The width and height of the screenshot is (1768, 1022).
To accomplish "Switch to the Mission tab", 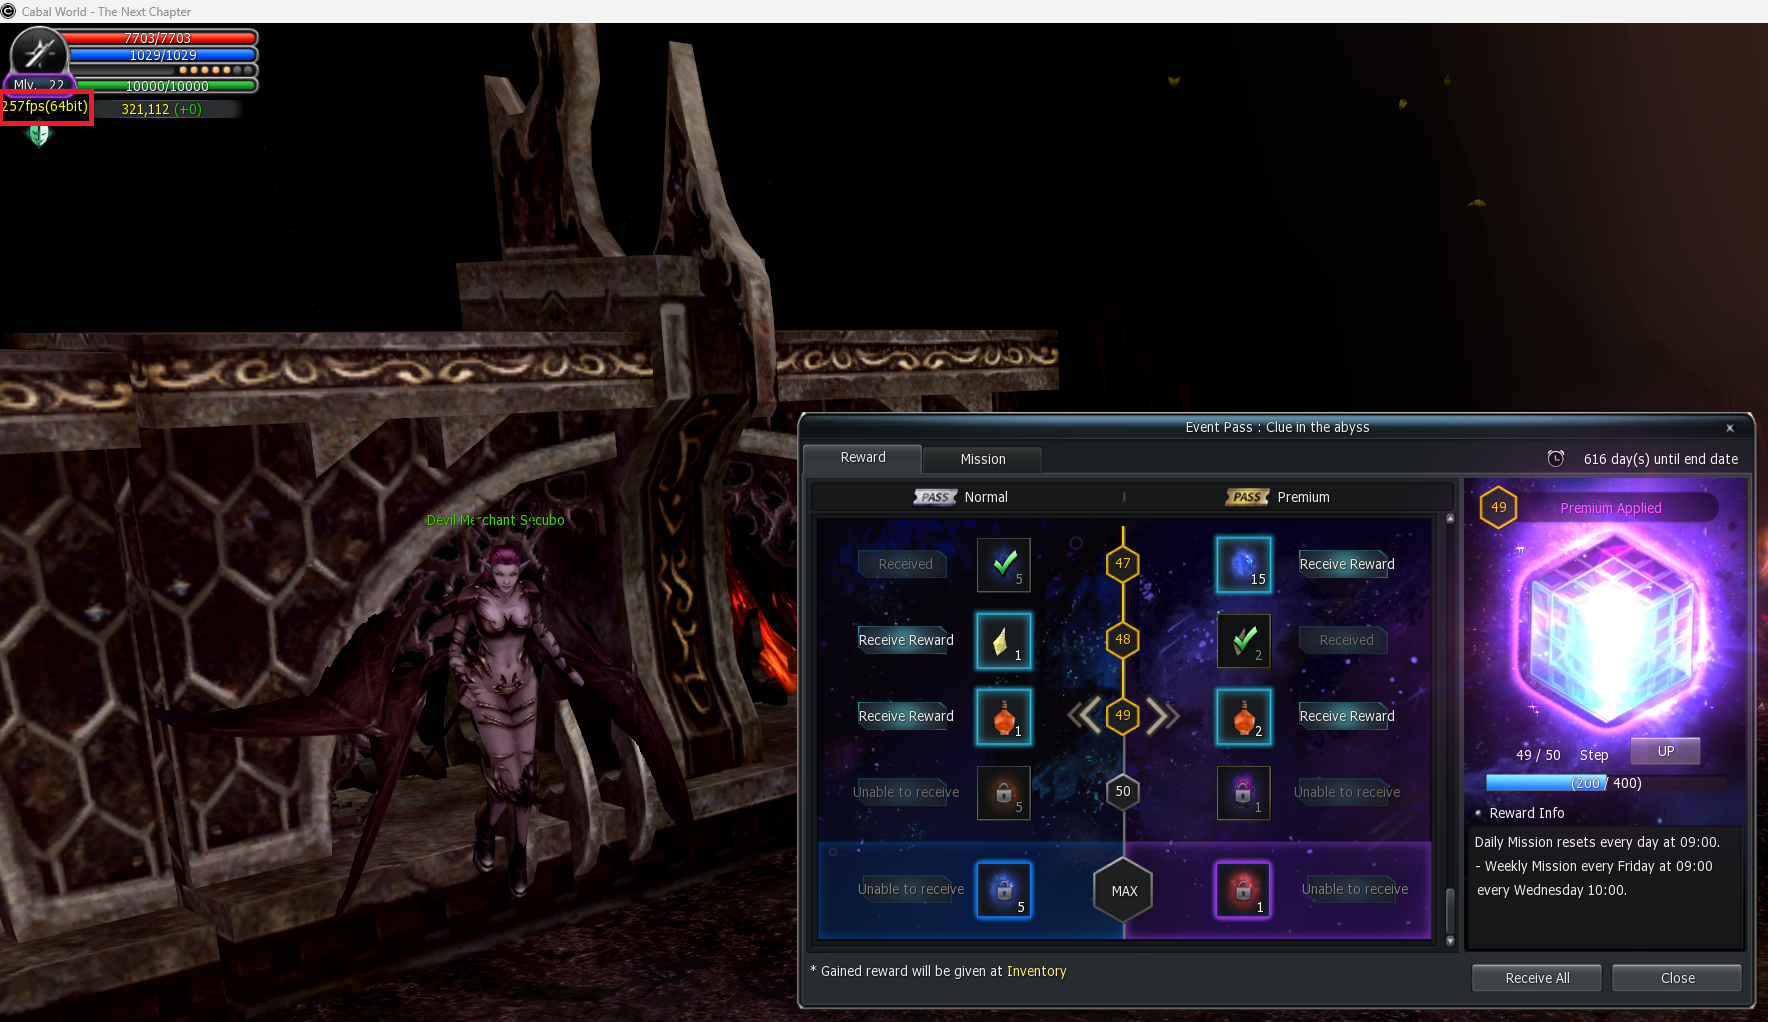I will click(982, 459).
